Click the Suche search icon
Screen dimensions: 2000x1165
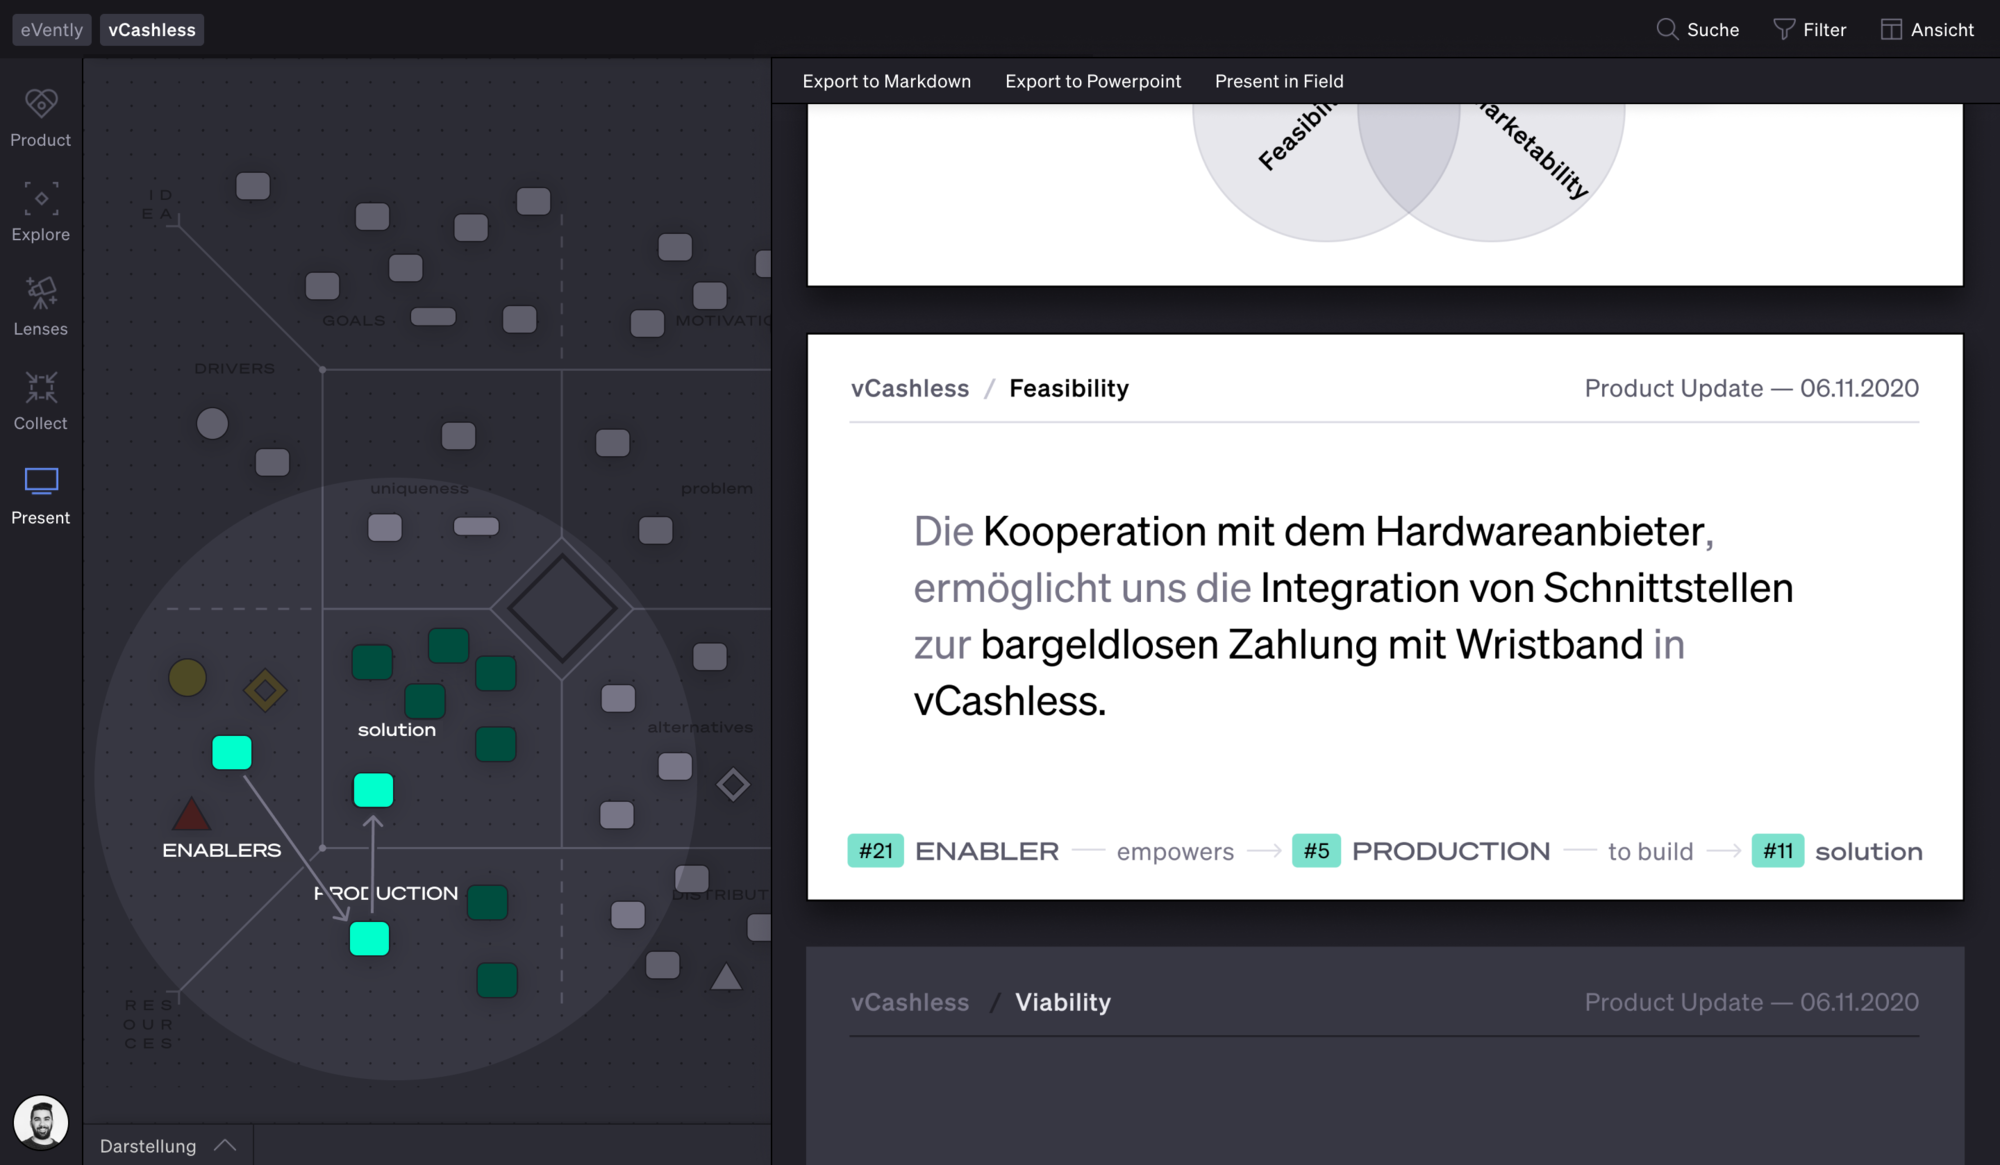1666,29
